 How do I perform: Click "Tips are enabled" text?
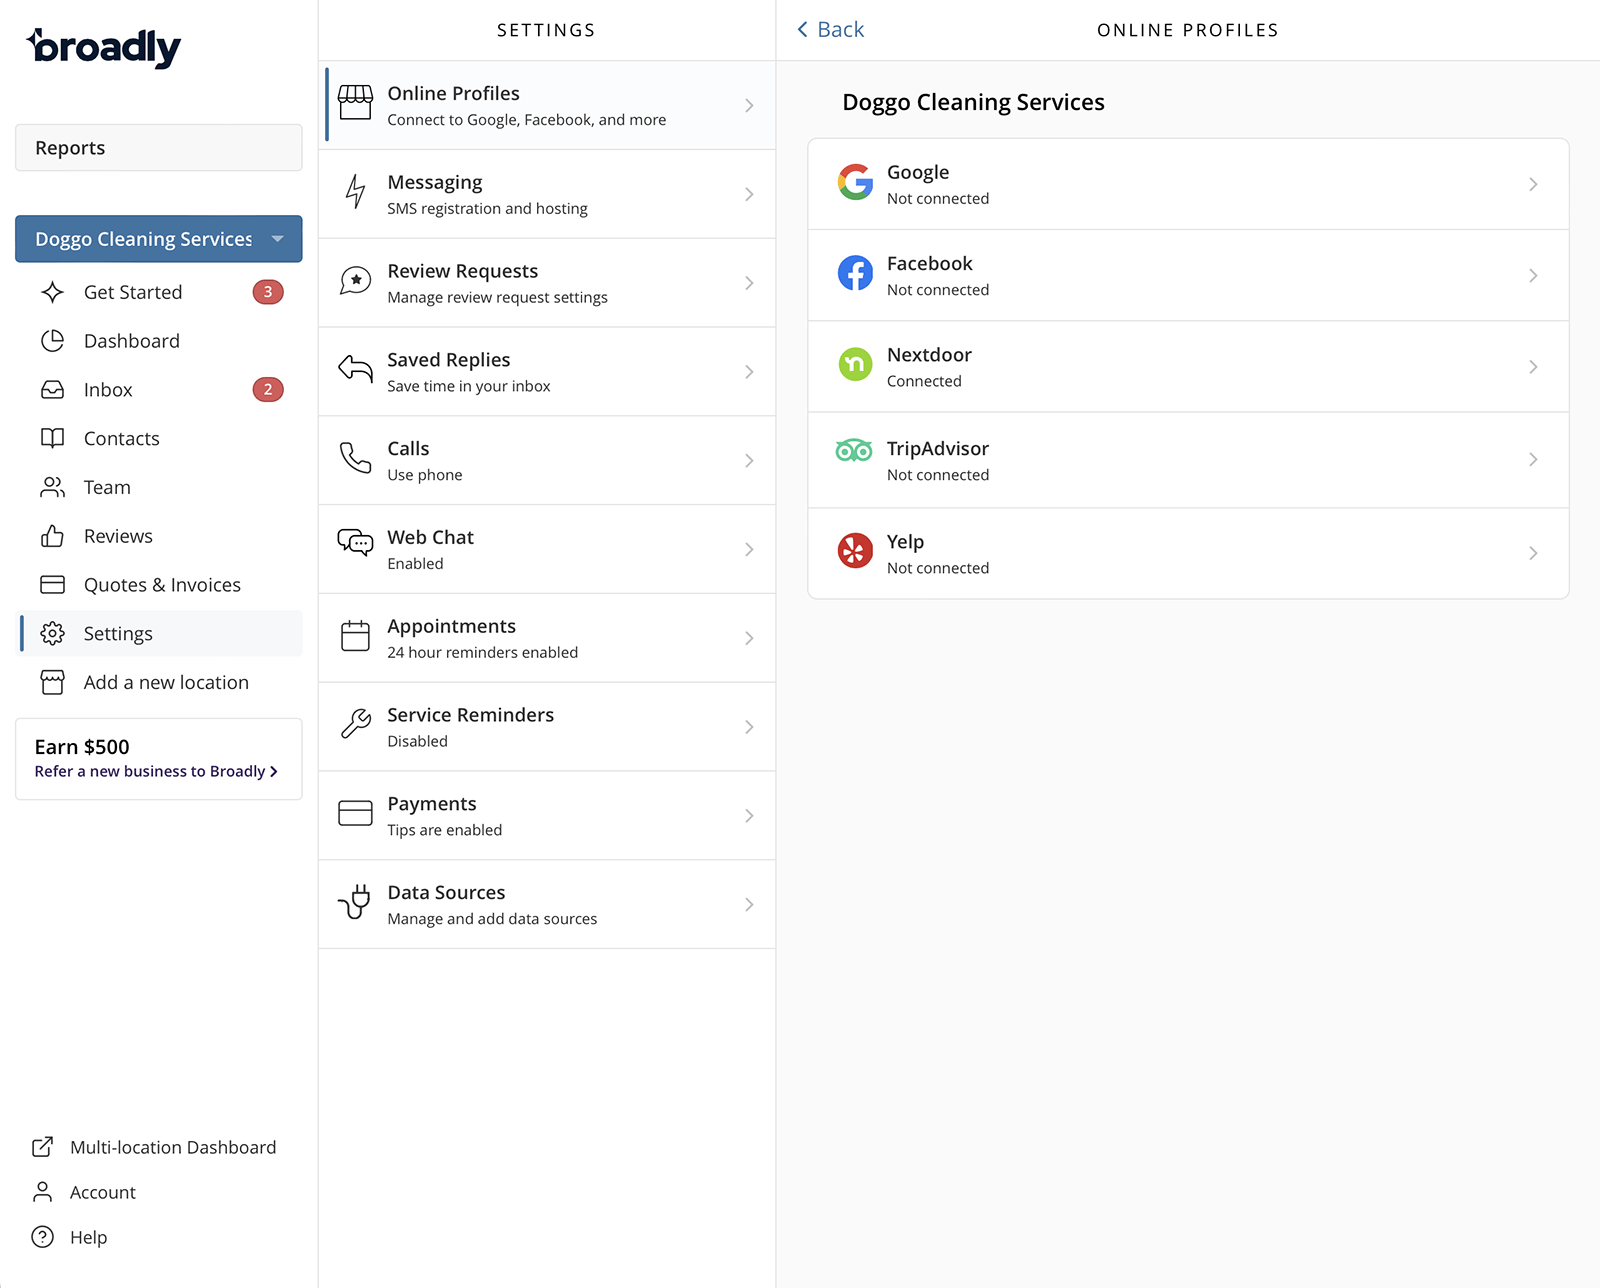(x=445, y=830)
